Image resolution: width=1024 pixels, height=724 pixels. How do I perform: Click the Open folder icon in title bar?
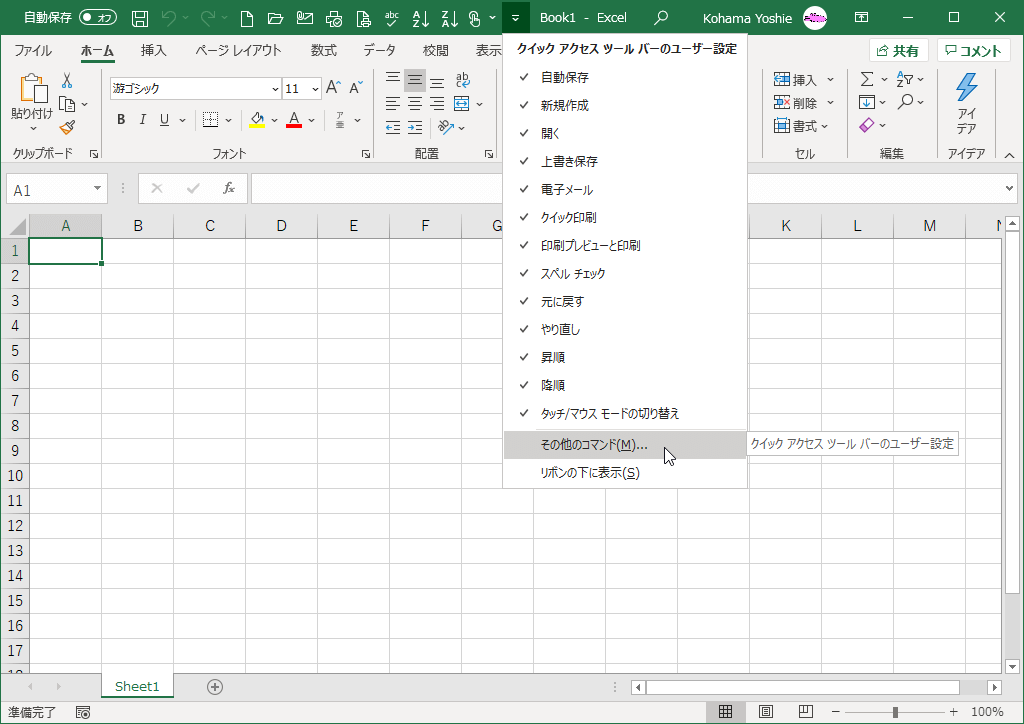(x=276, y=18)
